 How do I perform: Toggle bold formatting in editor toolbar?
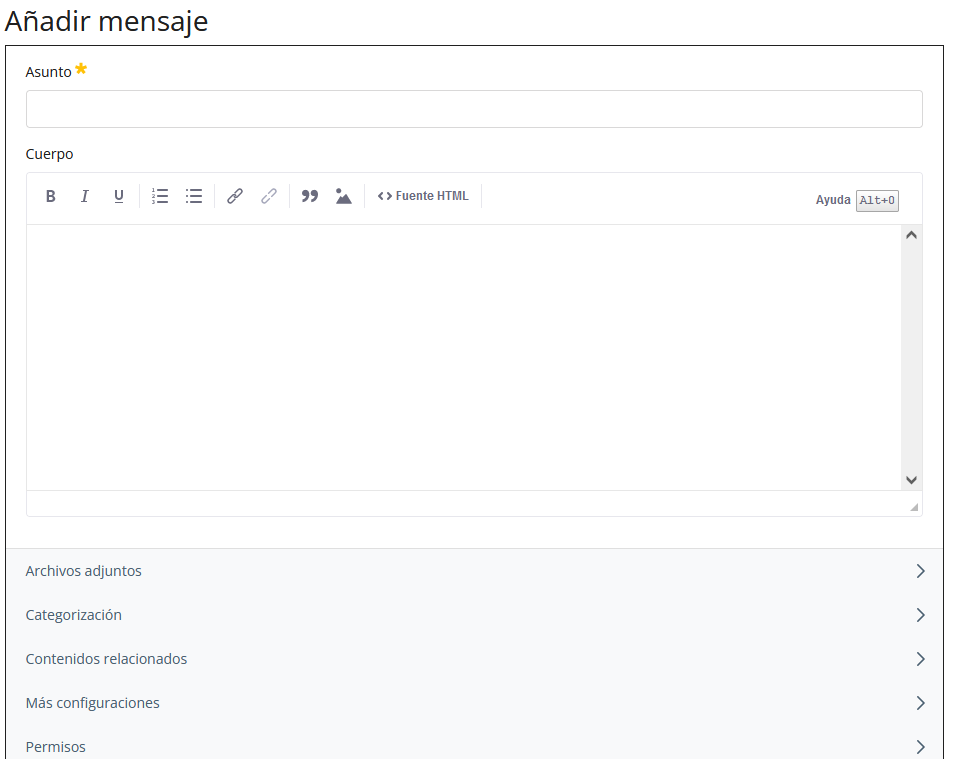click(51, 196)
